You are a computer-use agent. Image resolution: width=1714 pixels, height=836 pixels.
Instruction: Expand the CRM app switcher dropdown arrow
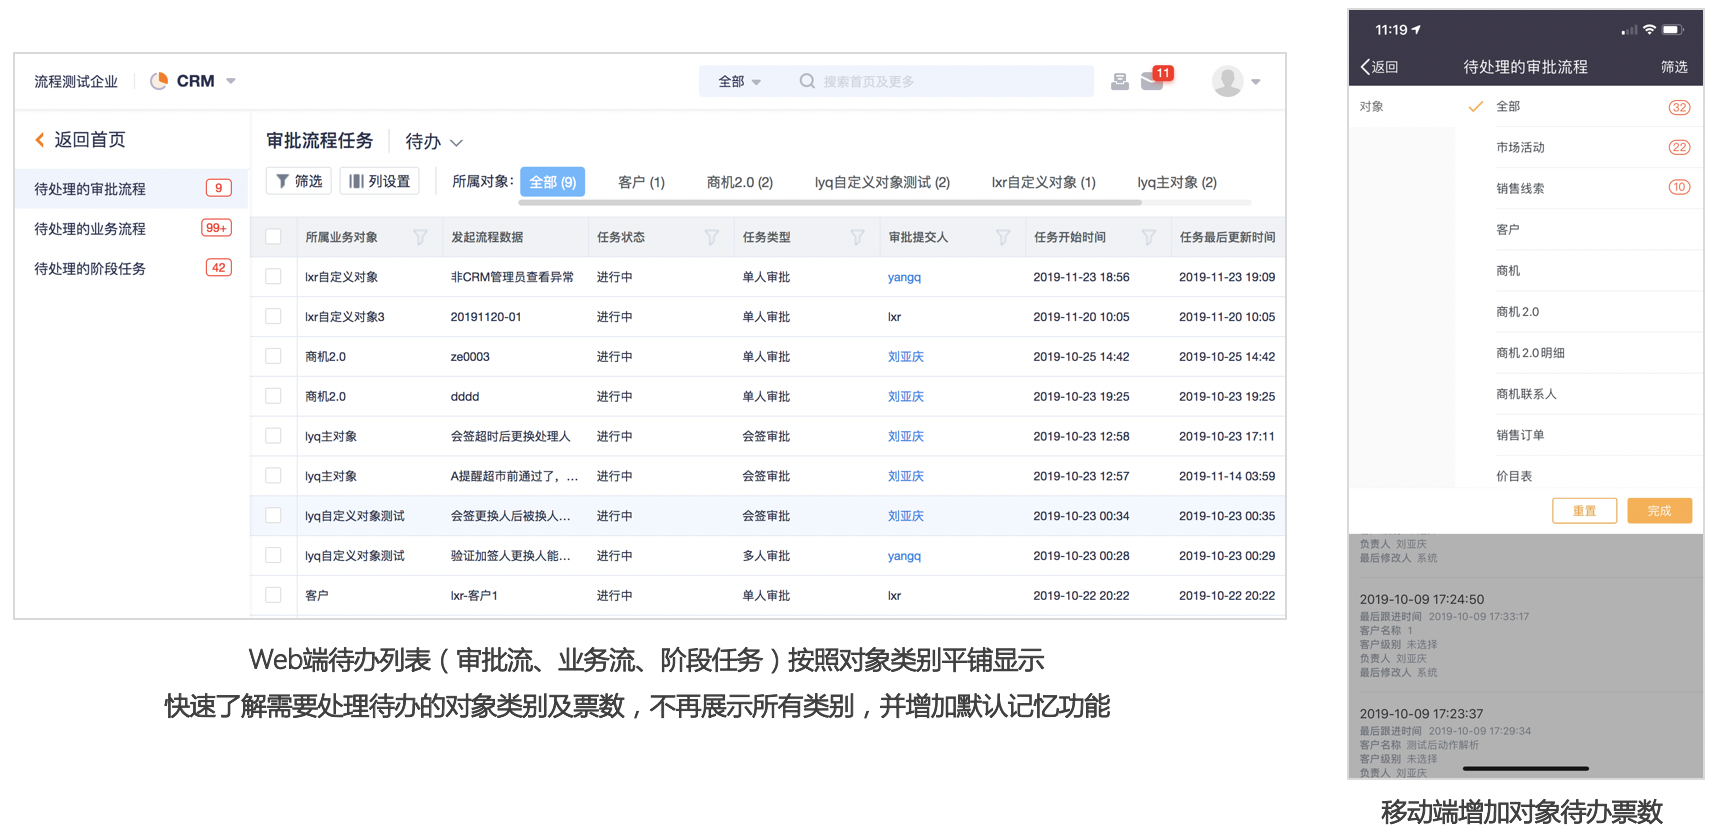pos(231,81)
